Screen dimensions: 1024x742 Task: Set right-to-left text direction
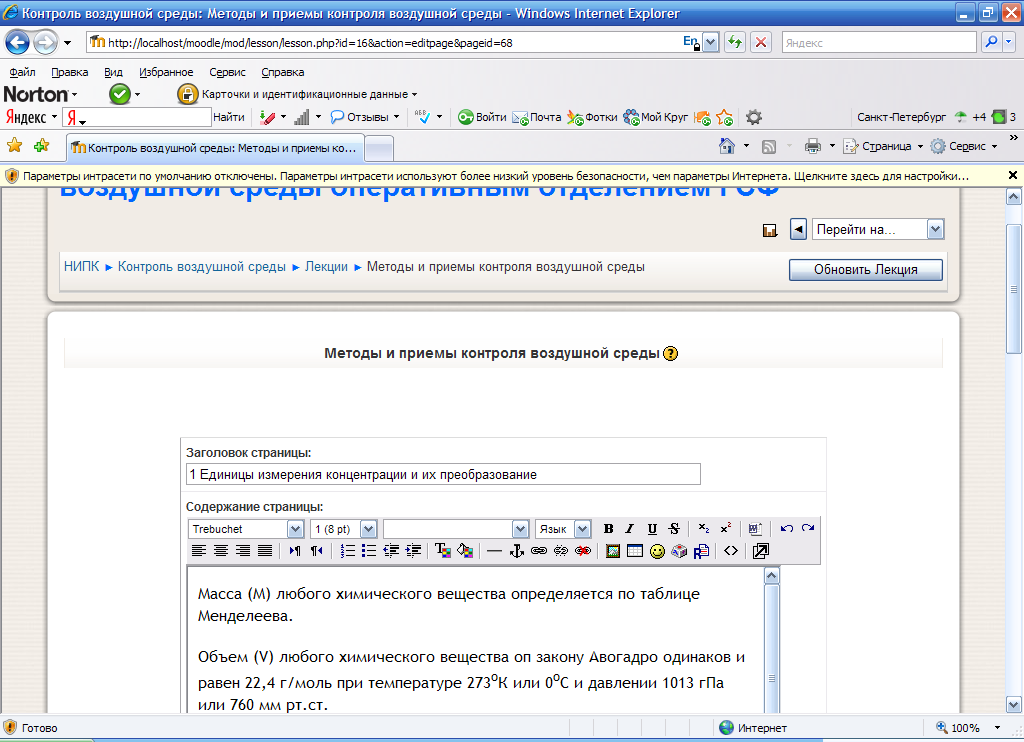(x=317, y=551)
